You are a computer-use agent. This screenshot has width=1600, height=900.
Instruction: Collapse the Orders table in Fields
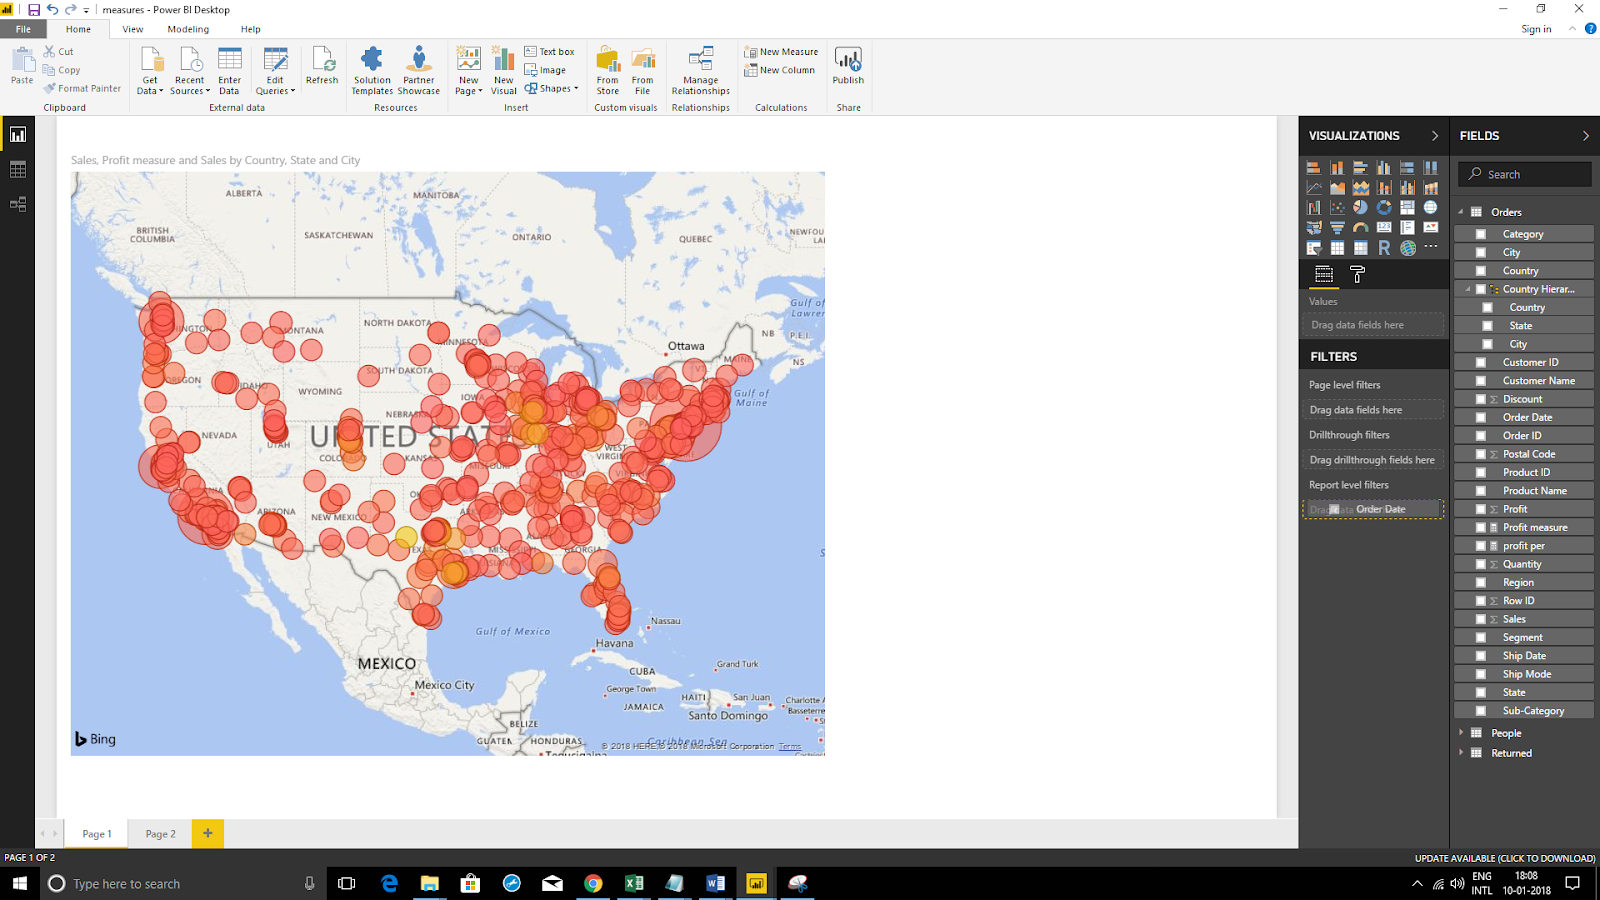pos(1460,212)
